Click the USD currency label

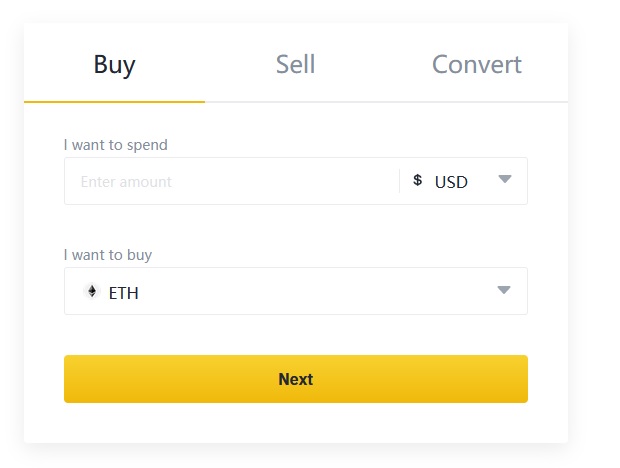pos(451,182)
